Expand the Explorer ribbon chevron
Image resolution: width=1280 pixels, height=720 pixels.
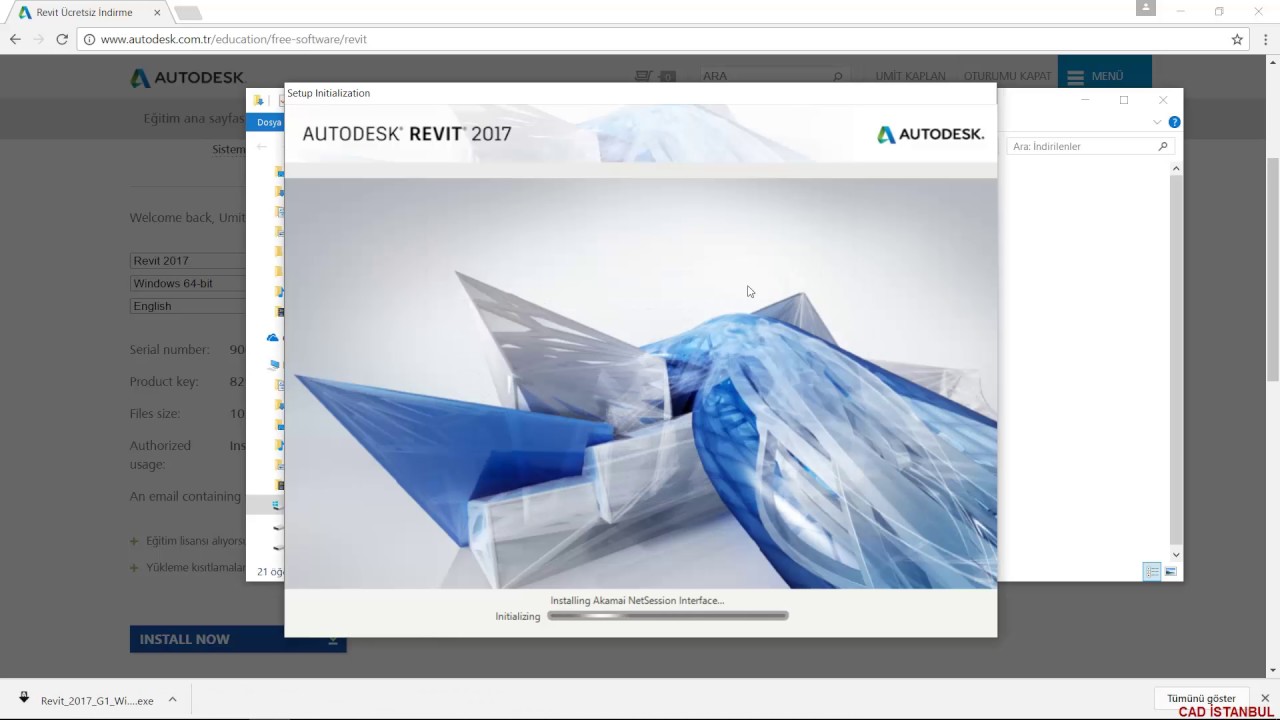coord(1157,122)
